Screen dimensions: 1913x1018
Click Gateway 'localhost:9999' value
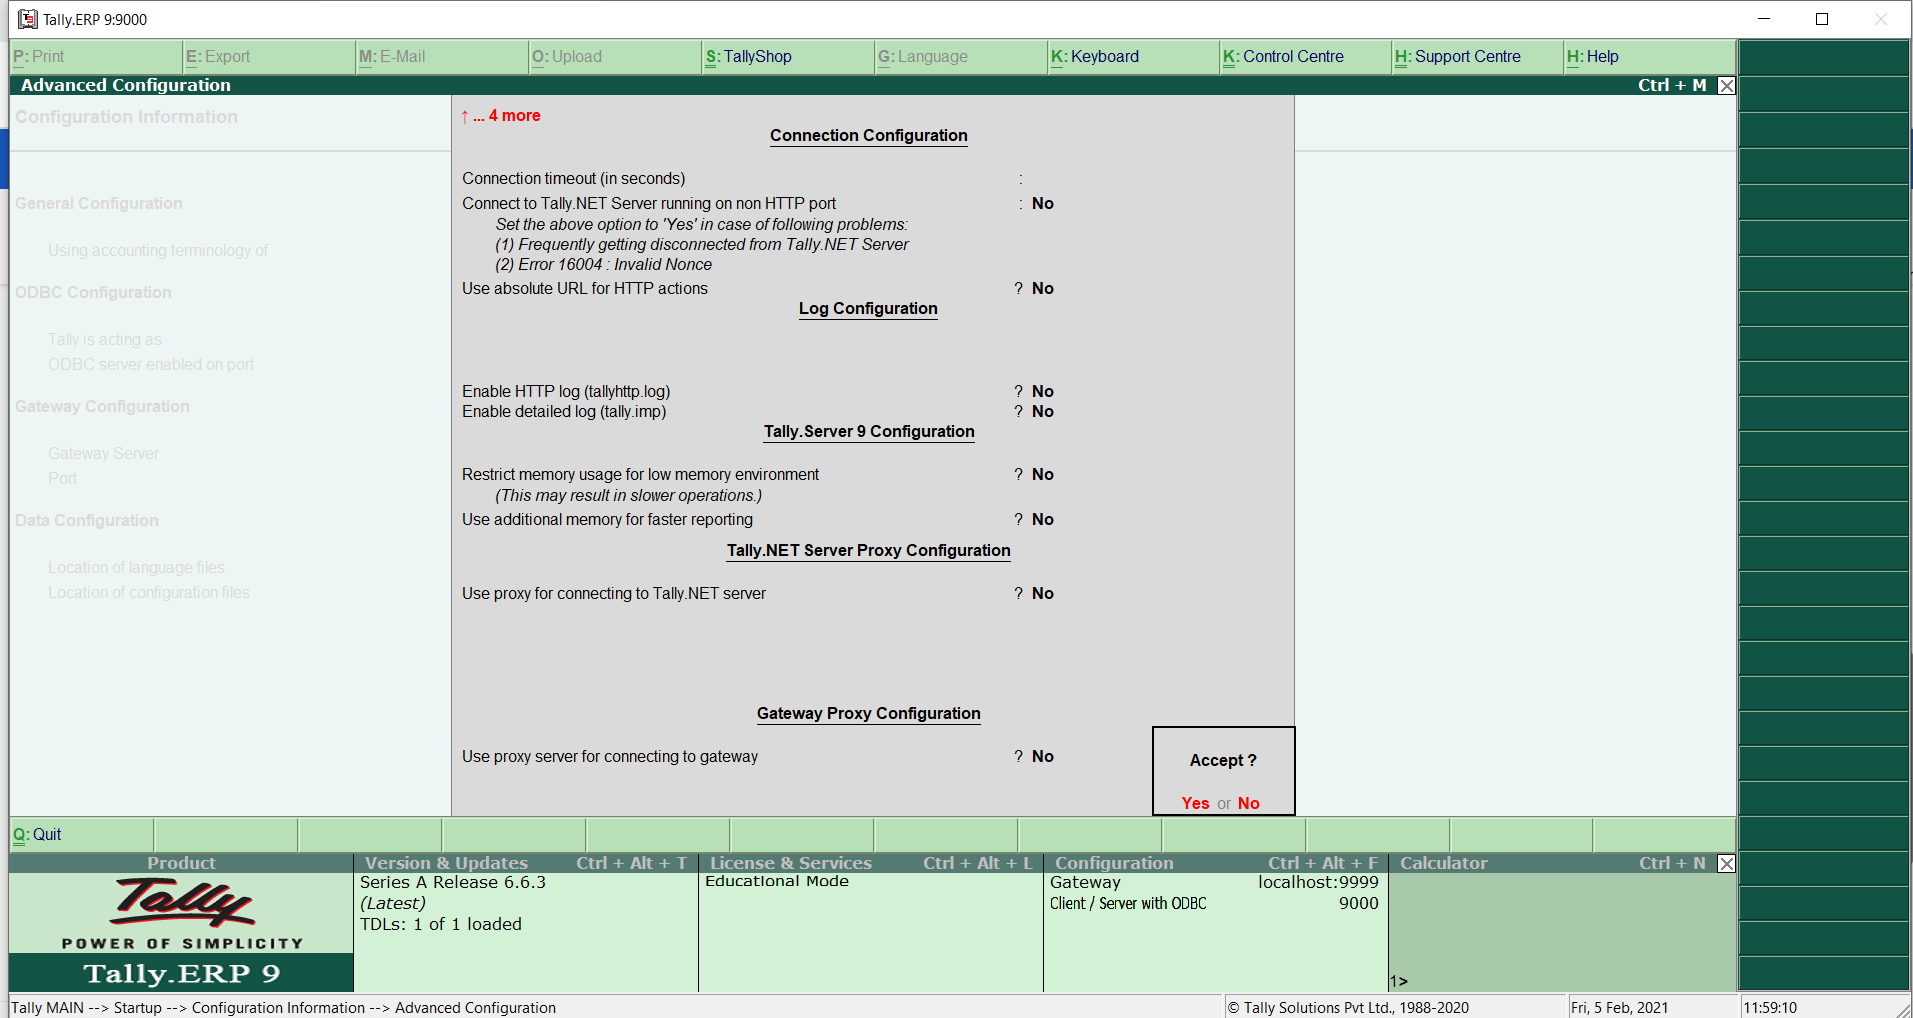pyautogui.click(x=1318, y=882)
